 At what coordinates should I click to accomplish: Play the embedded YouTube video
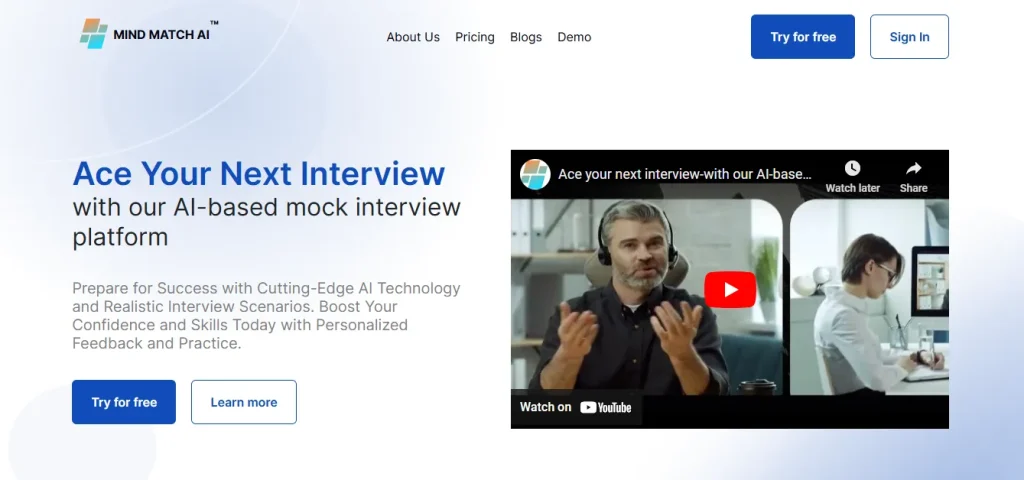point(729,289)
